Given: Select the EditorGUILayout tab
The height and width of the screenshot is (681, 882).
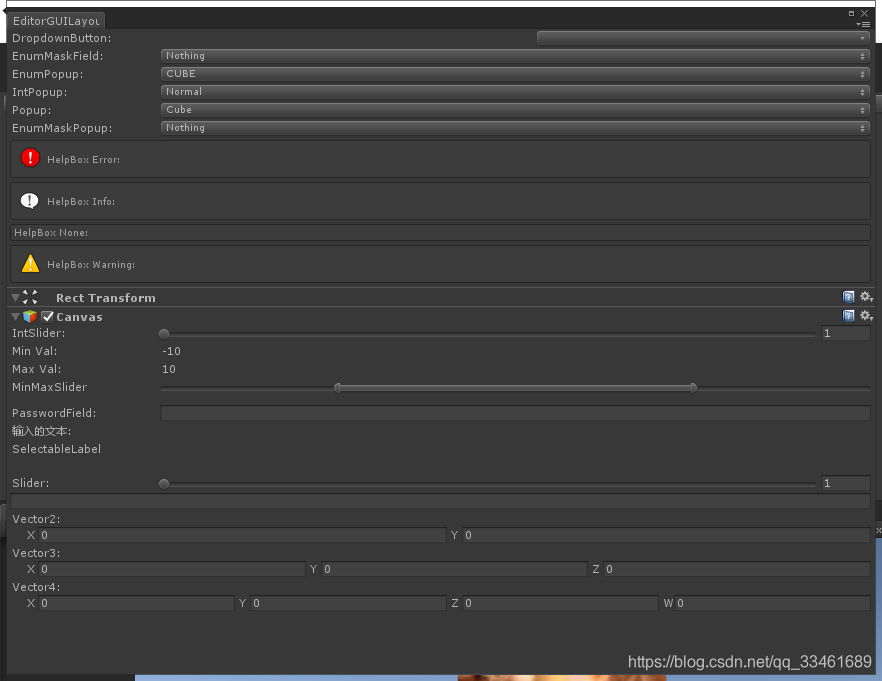Looking at the screenshot, I should tap(56, 21).
